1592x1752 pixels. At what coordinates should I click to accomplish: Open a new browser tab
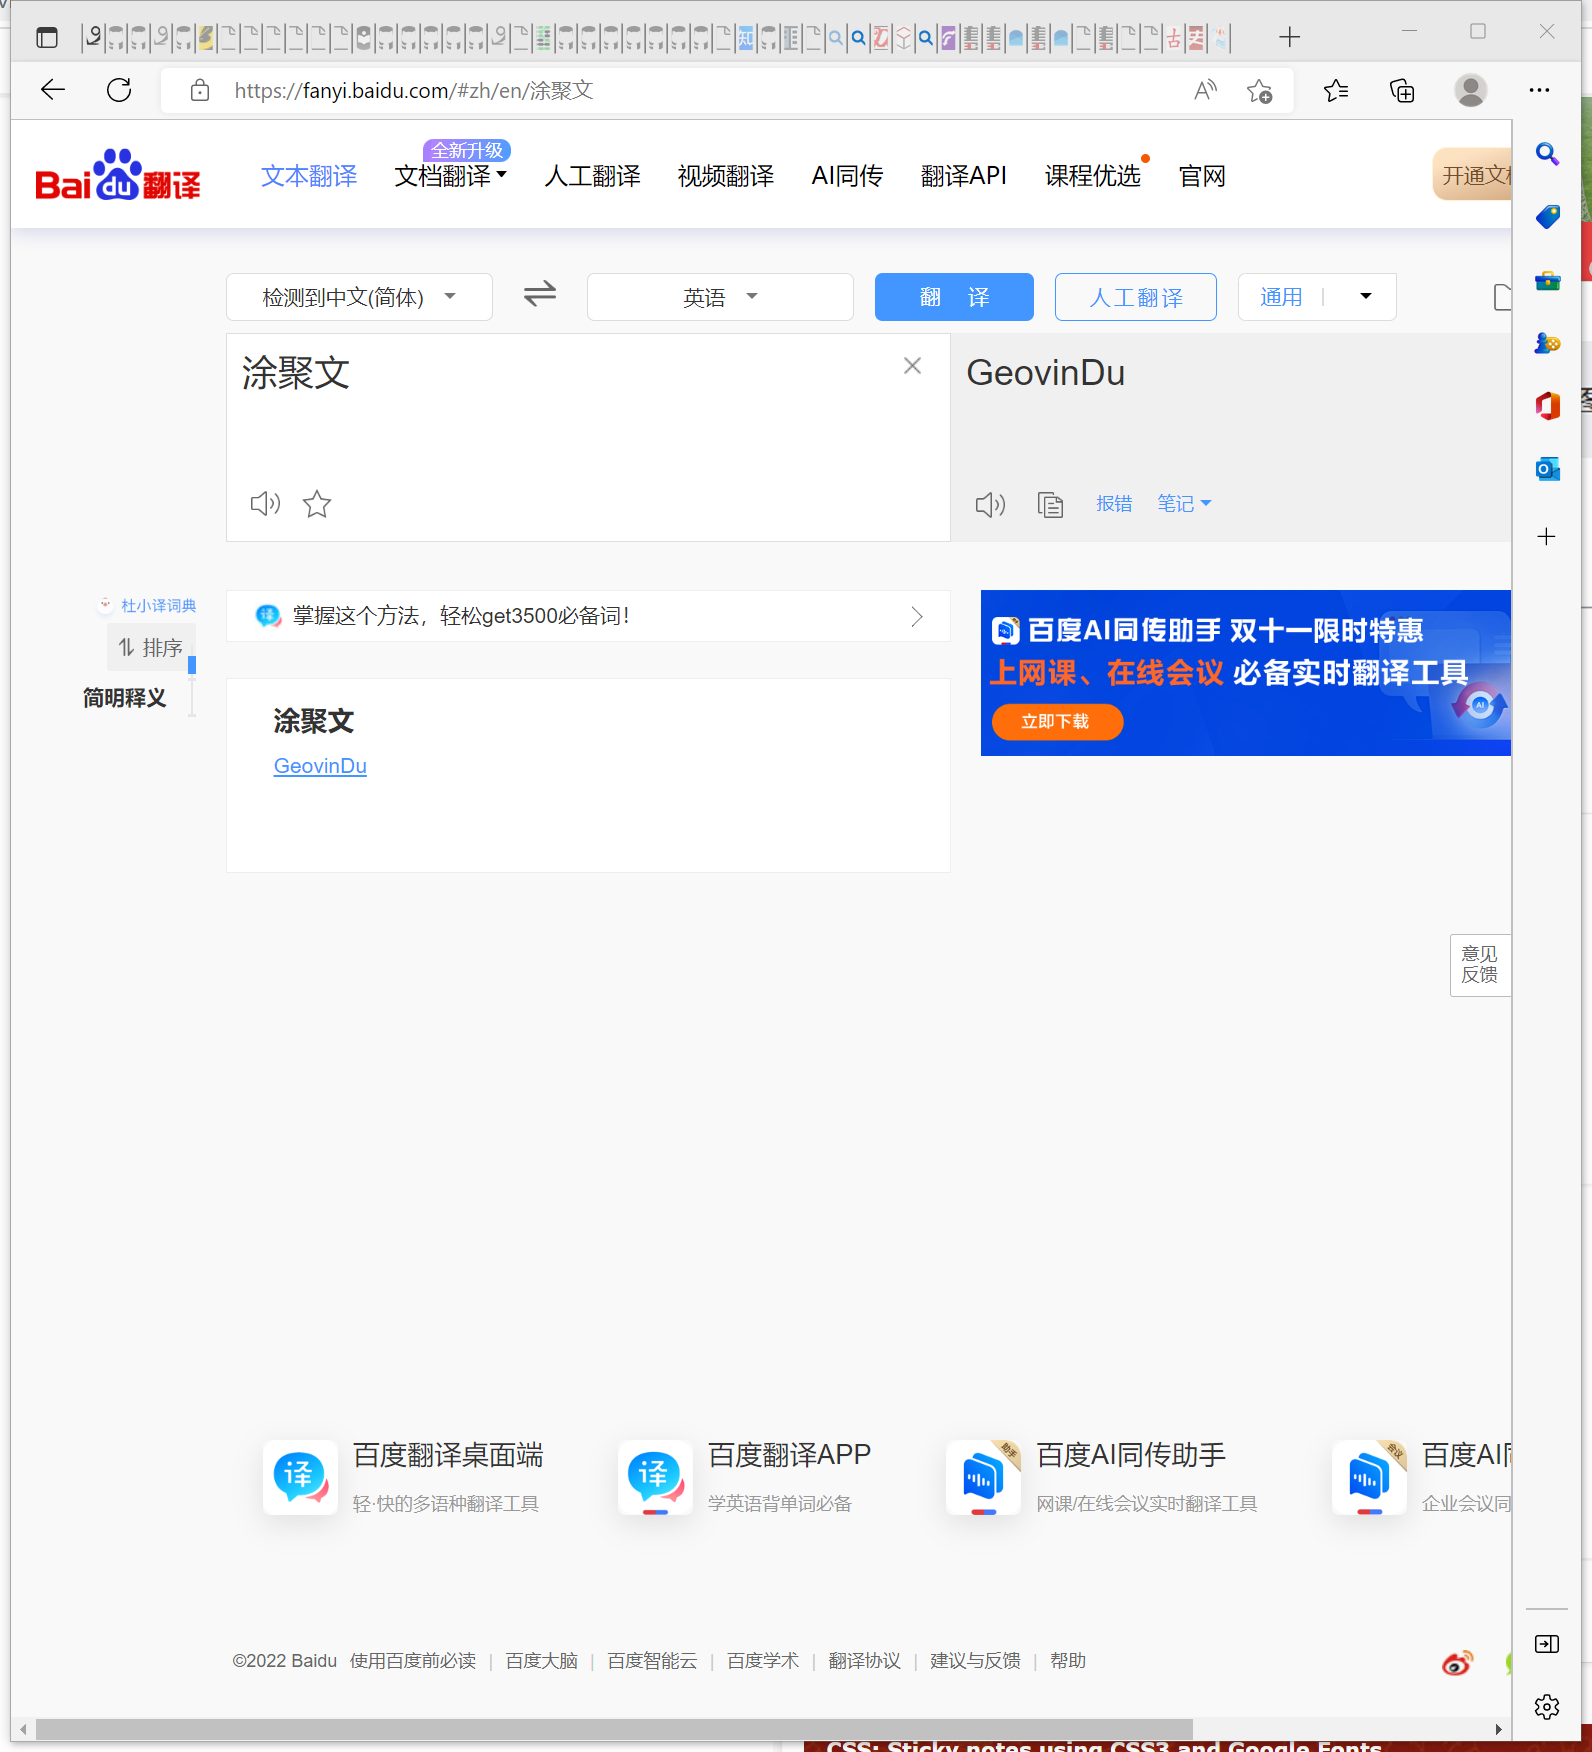point(1290,38)
